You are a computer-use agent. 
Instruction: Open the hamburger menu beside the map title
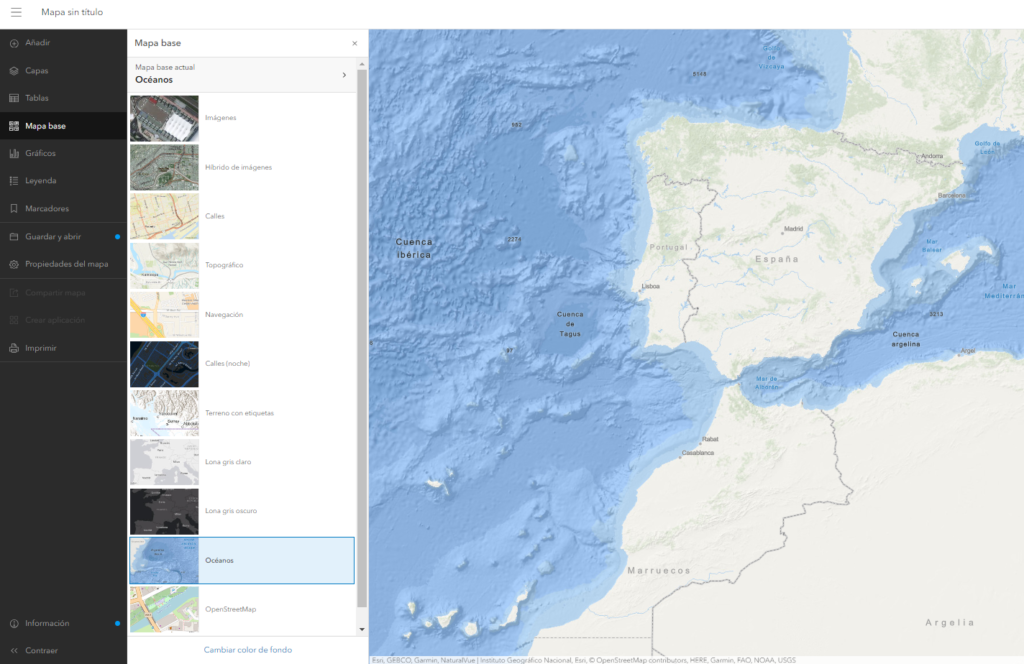point(15,11)
